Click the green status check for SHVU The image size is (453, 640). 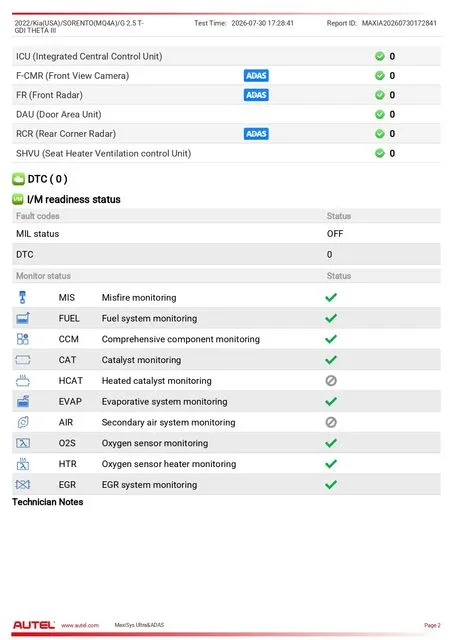pos(380,153)
